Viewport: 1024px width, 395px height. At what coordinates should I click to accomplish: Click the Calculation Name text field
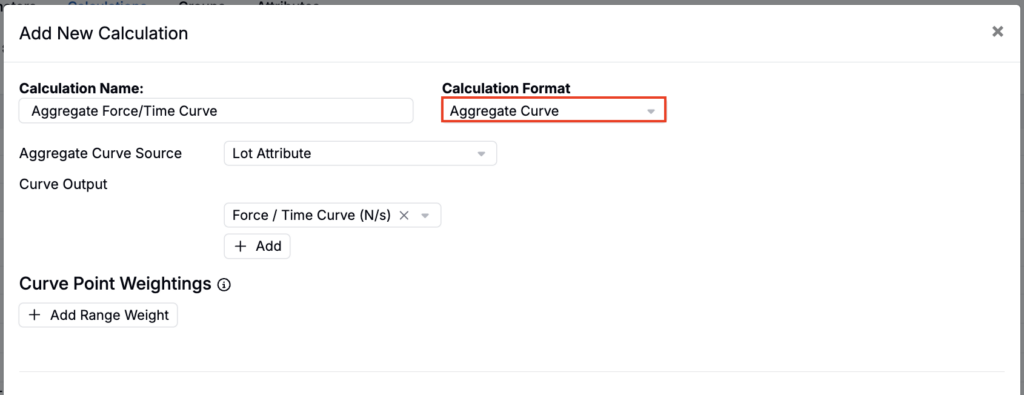click(216, 111)
